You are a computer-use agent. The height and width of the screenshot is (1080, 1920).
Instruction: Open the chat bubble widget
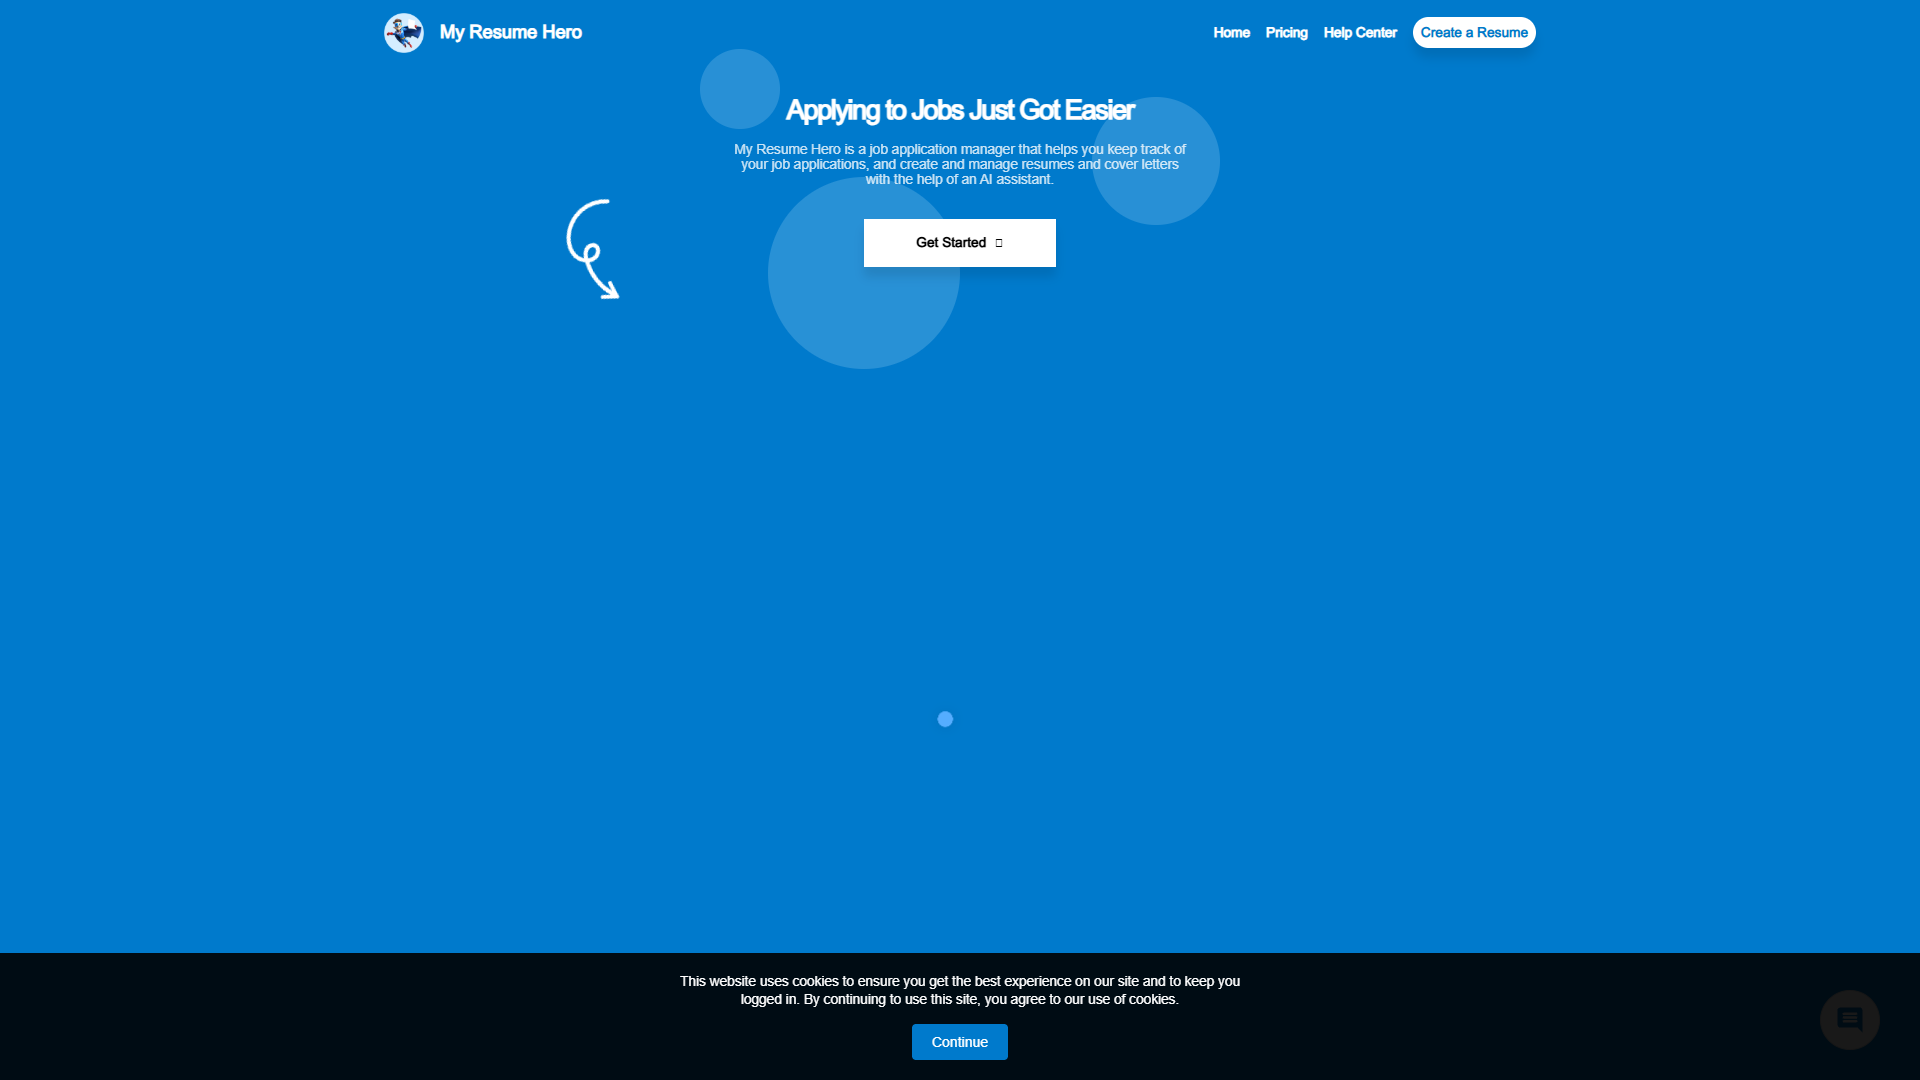coord(1849,1020)
